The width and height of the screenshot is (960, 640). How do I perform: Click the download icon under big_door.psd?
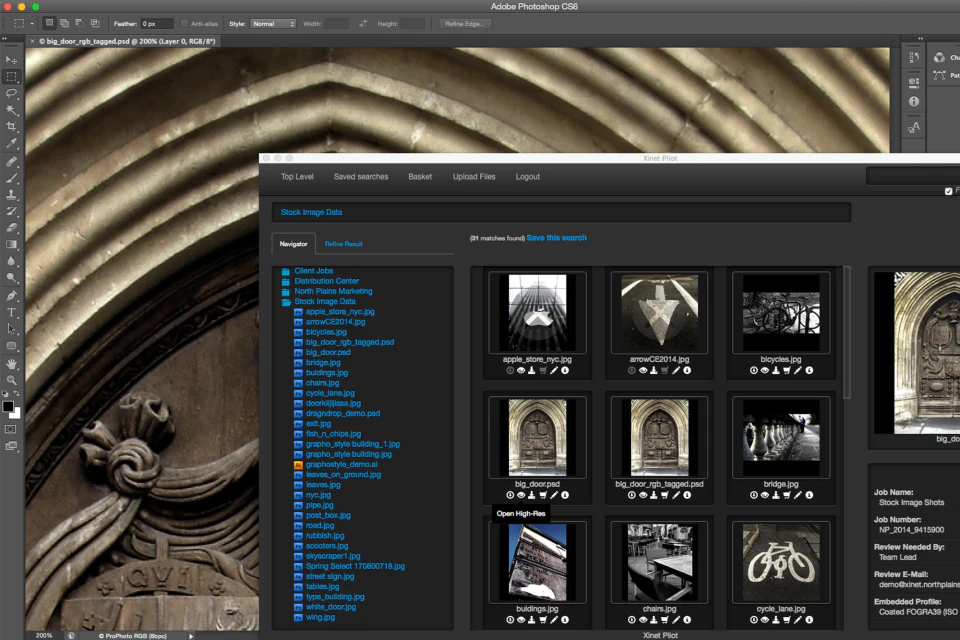click(531, 495)
